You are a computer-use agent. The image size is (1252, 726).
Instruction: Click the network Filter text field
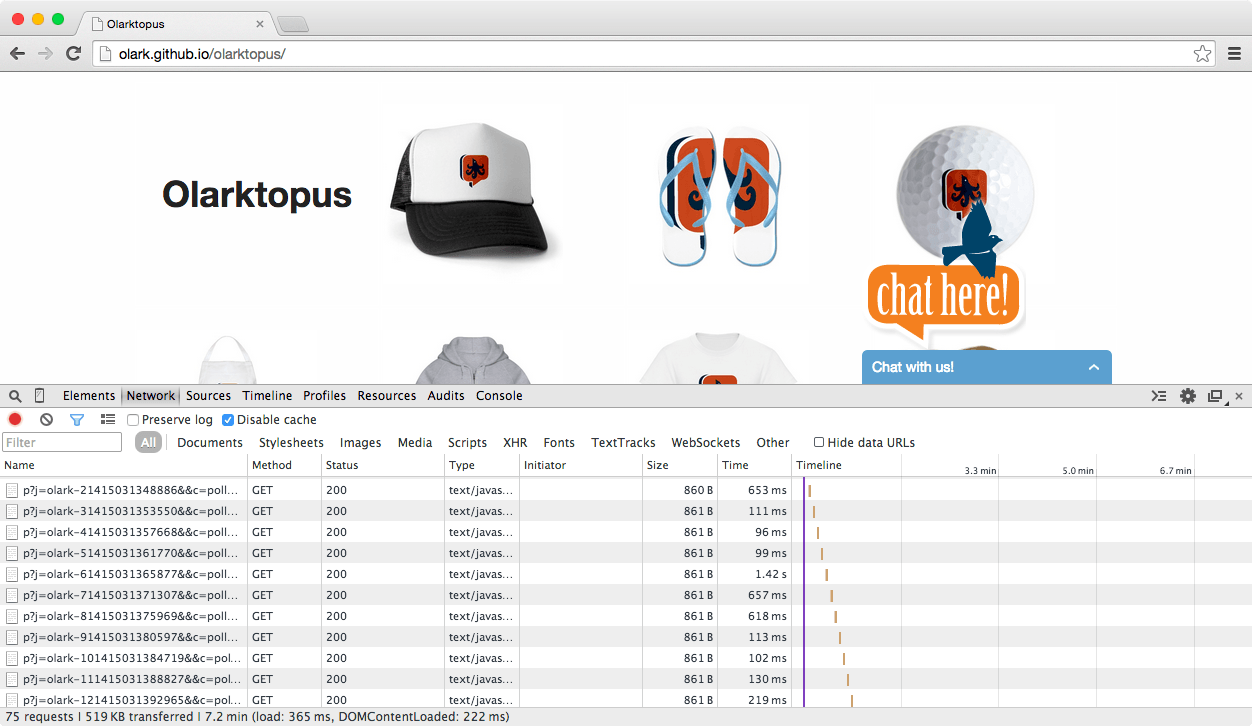coord(62,442)
